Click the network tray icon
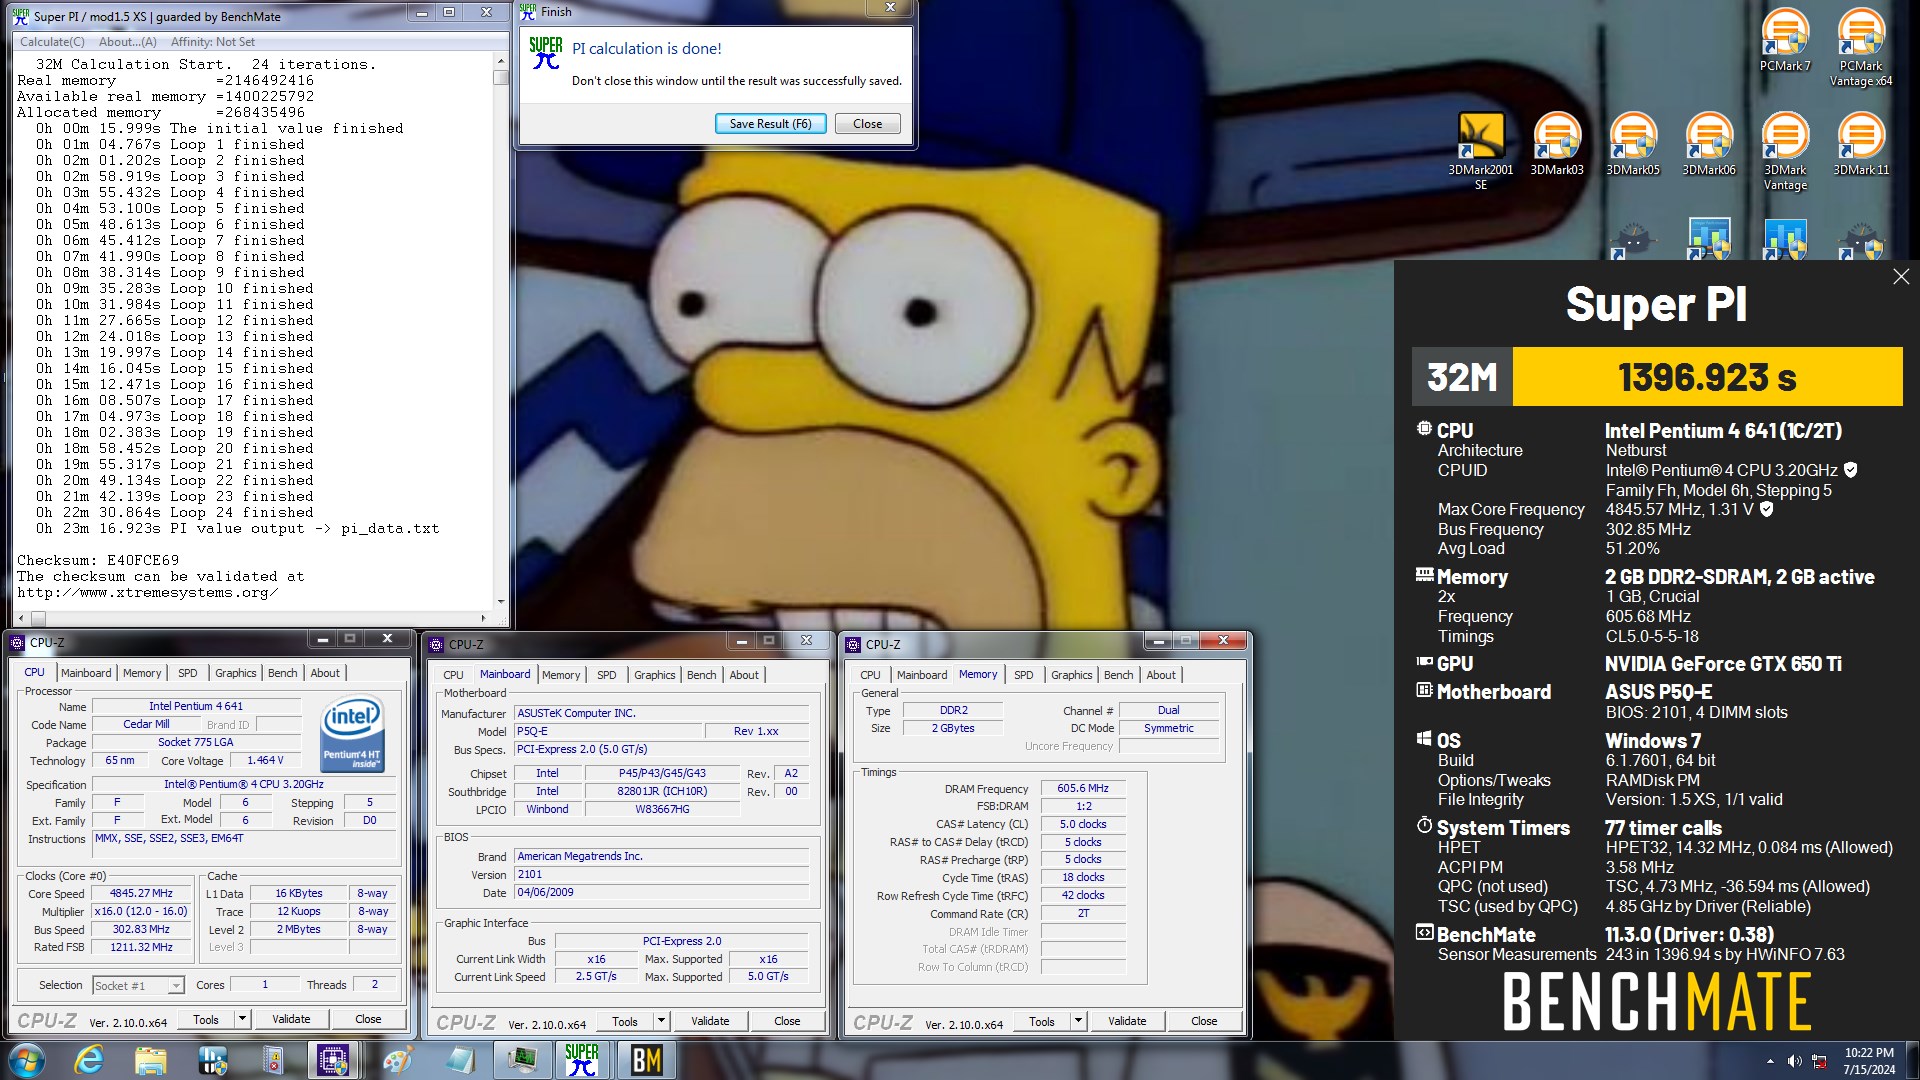The image size is (1920, 1080). 1819,1061
